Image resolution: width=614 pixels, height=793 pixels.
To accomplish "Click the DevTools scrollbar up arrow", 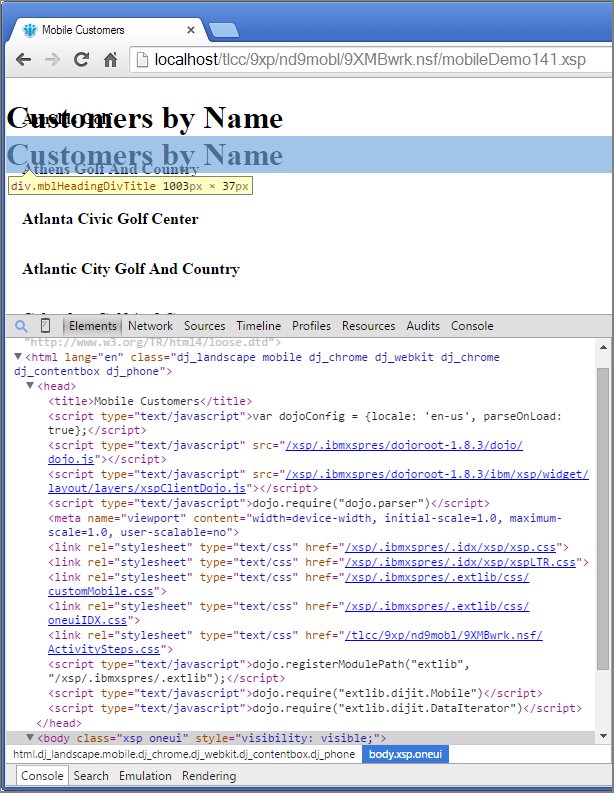I will point(603,347).
